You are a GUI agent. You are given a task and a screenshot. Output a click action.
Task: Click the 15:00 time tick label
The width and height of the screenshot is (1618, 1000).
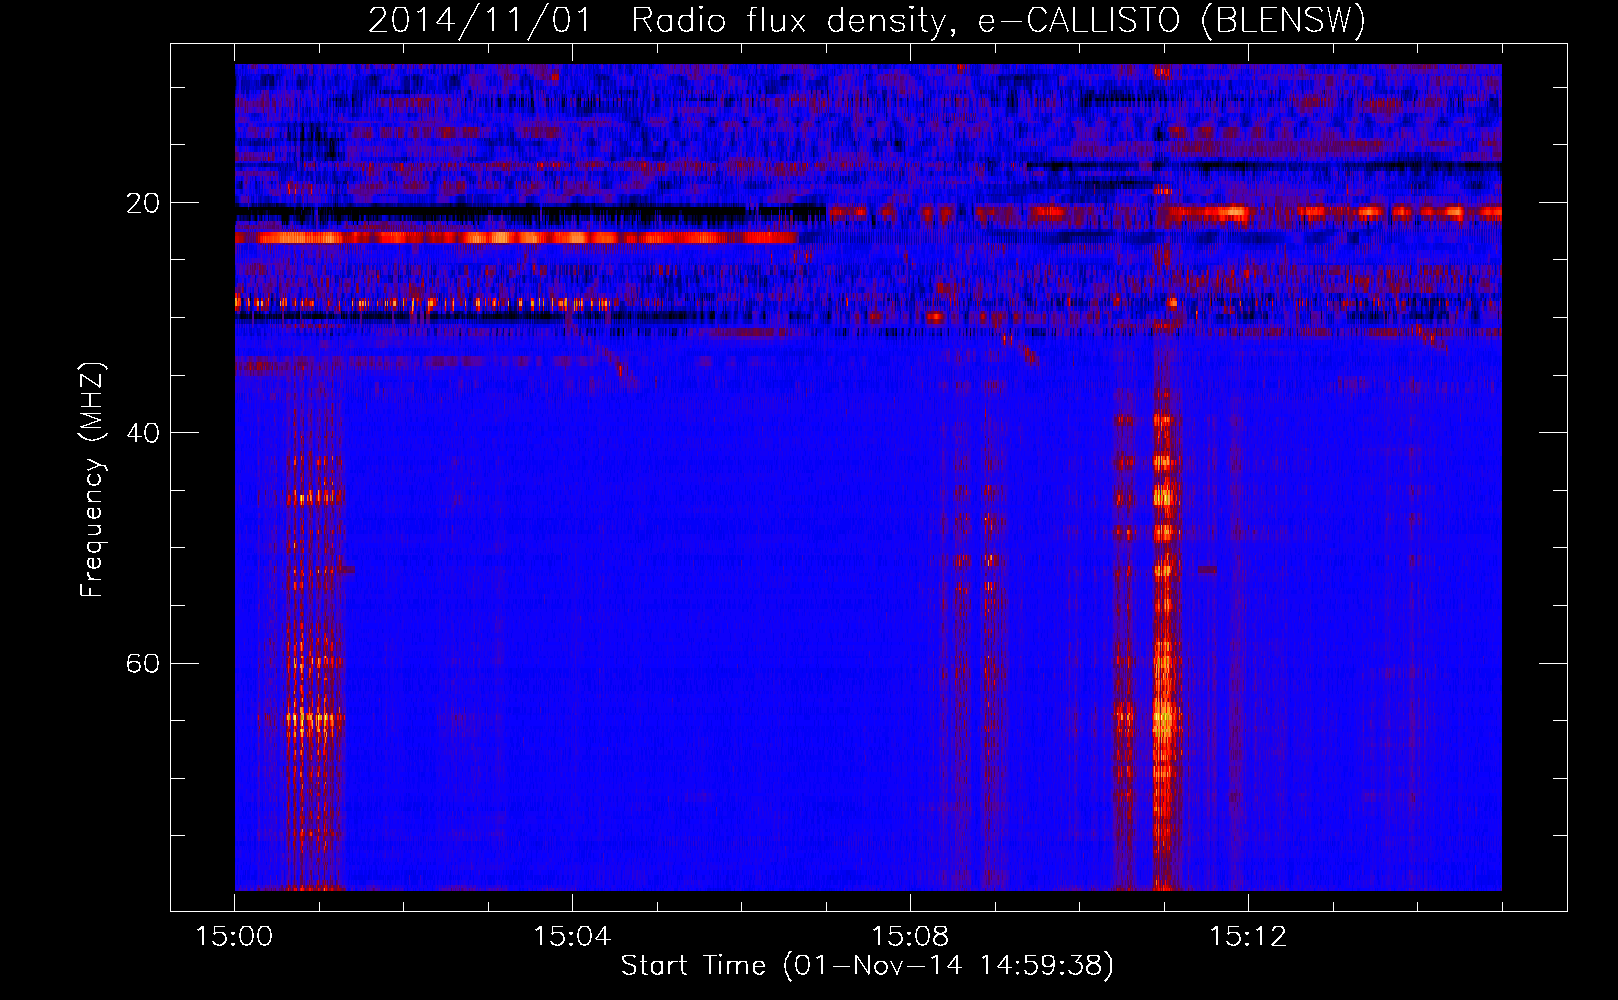235,937
